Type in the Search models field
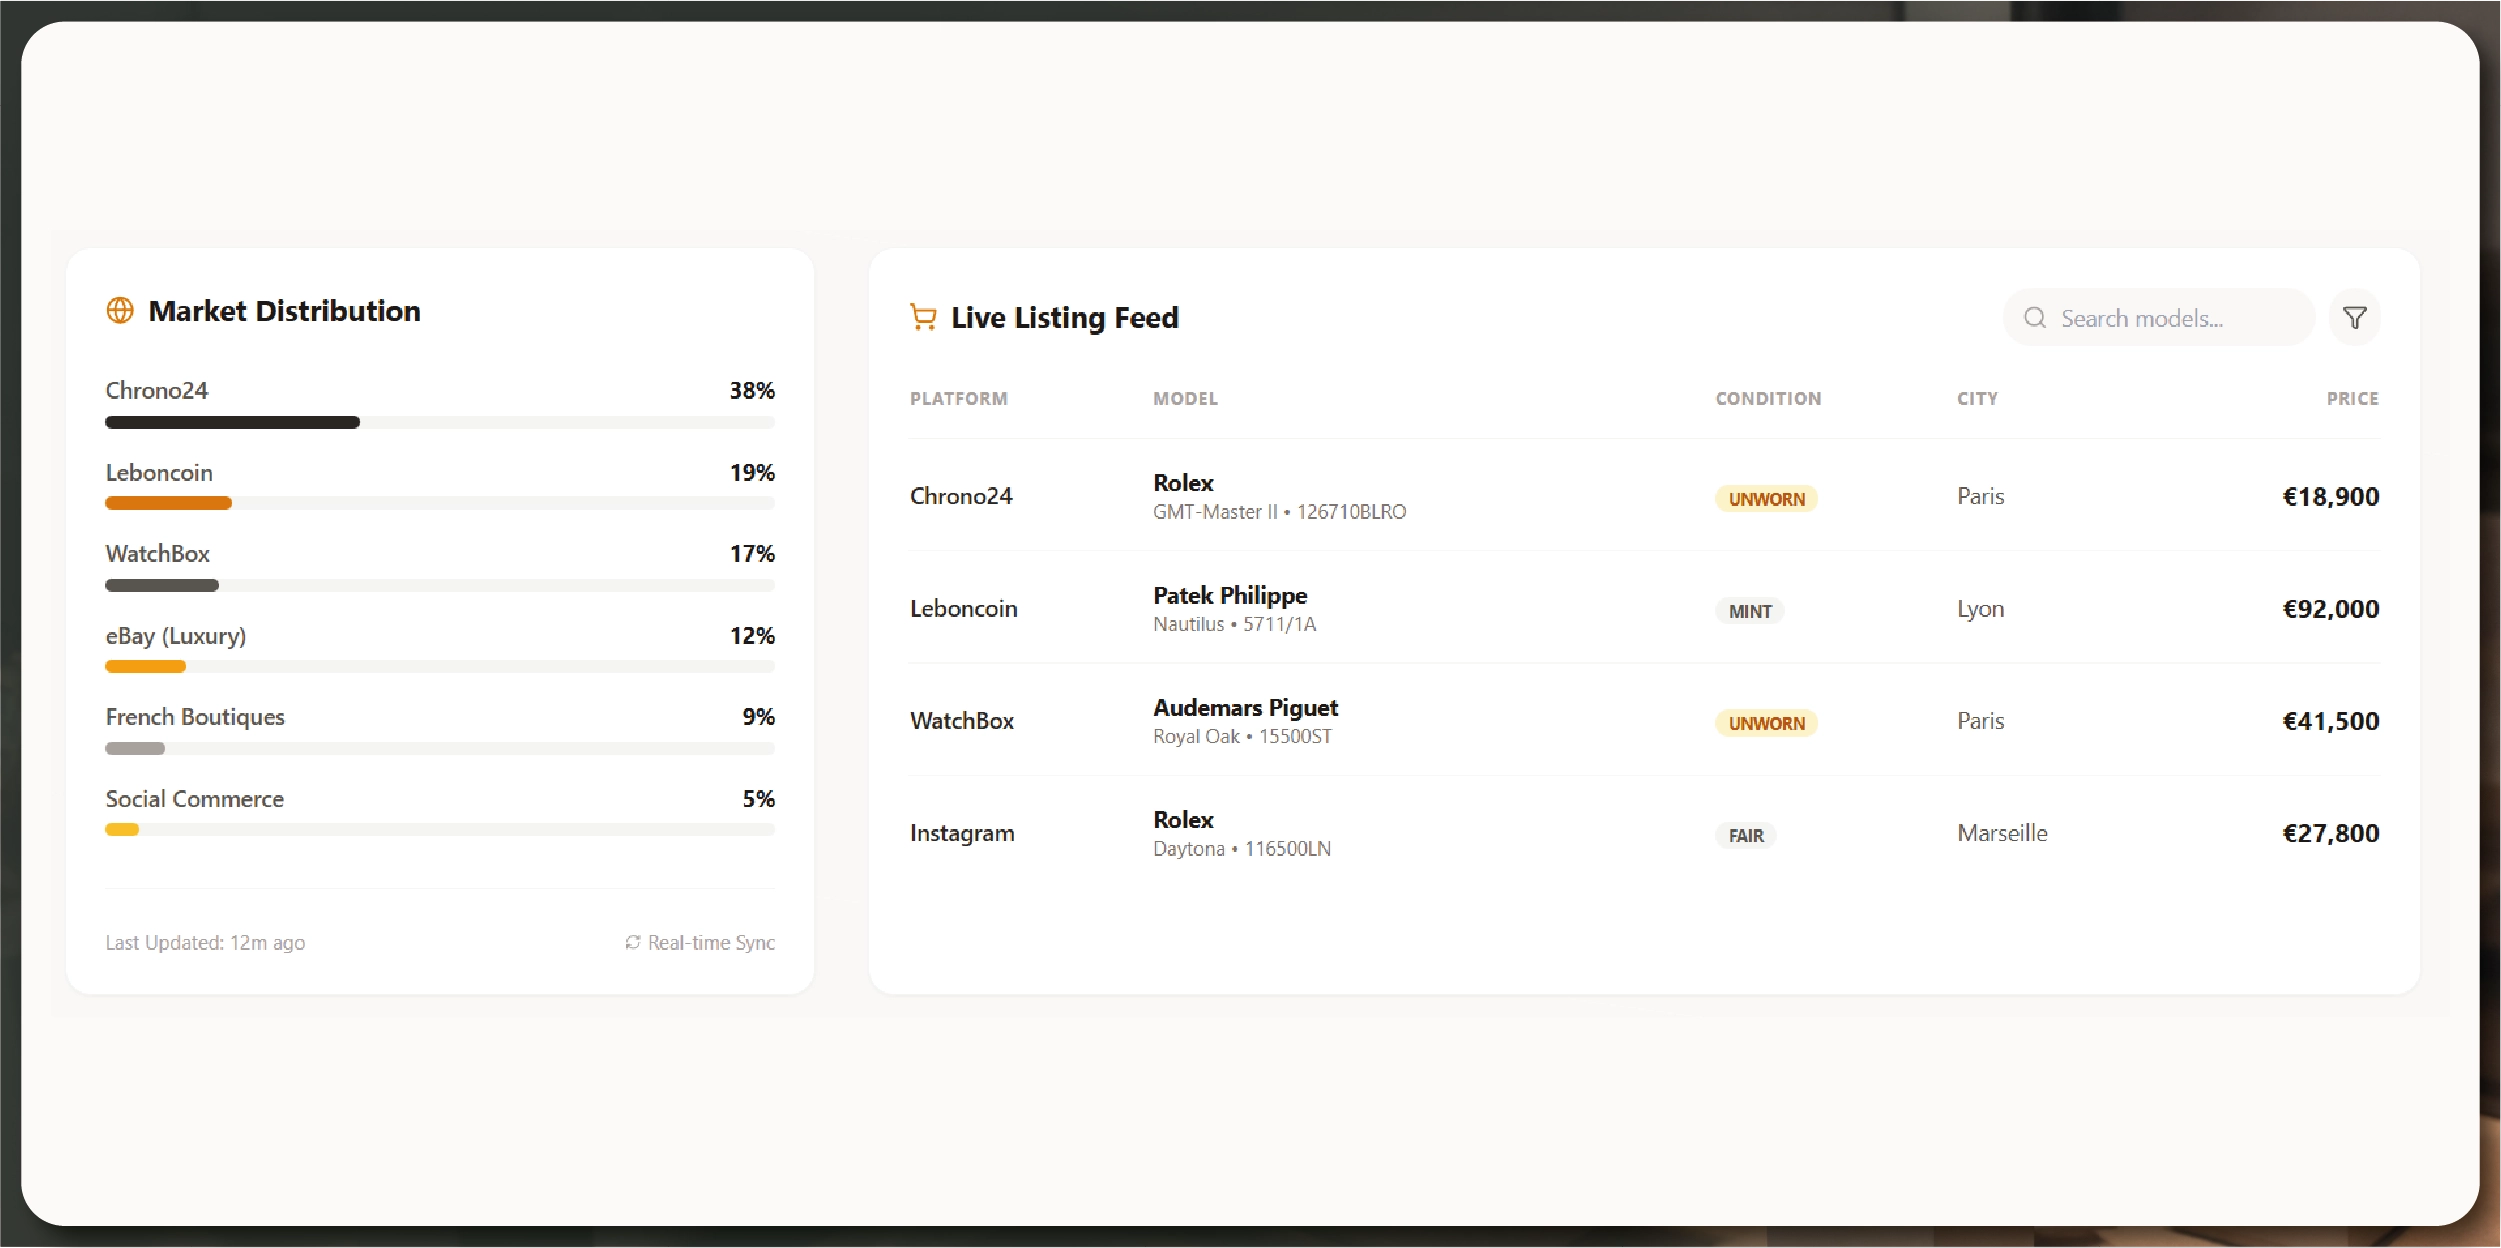2501x1248 pixels. click(x=2170, y=318)
